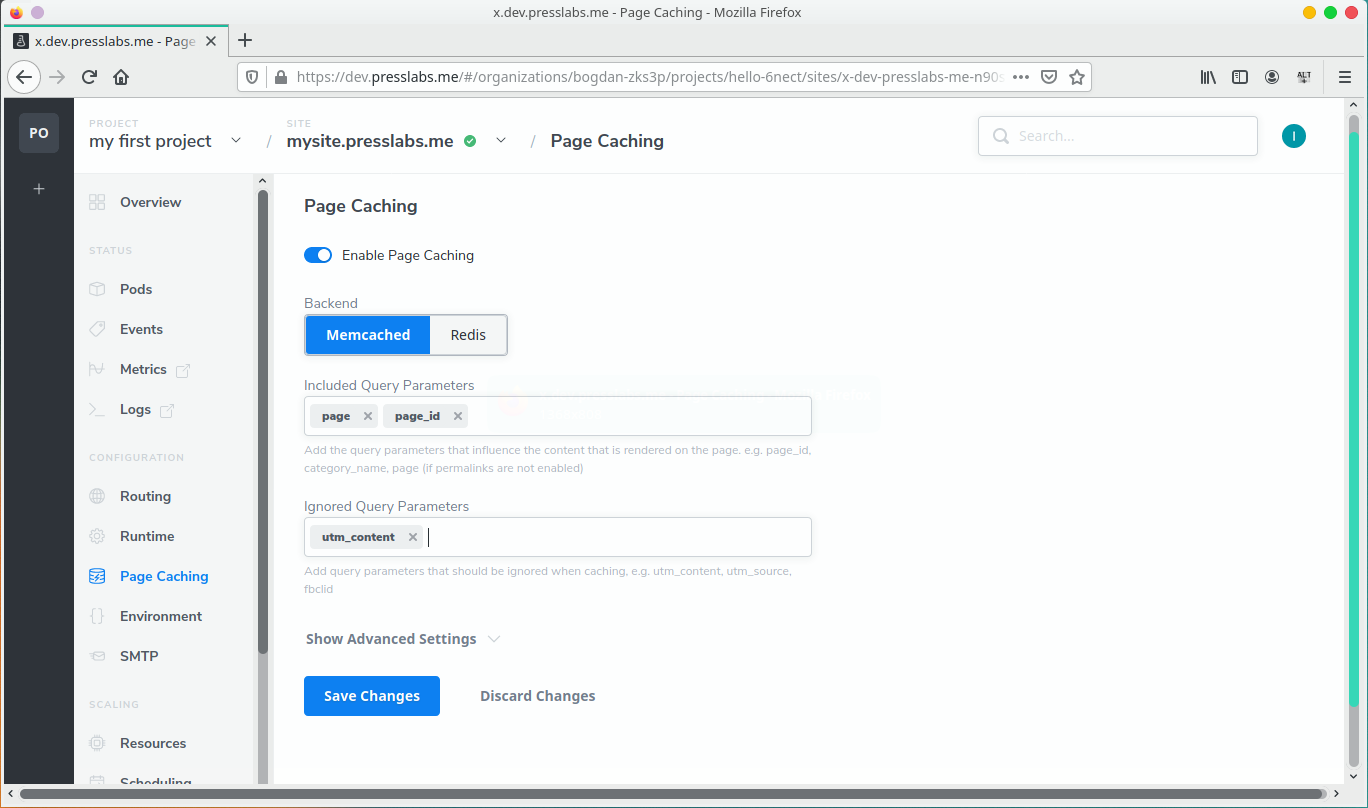Click the Overview grid icon
This screenshot has height=808, width=1368.
point(97,202)
